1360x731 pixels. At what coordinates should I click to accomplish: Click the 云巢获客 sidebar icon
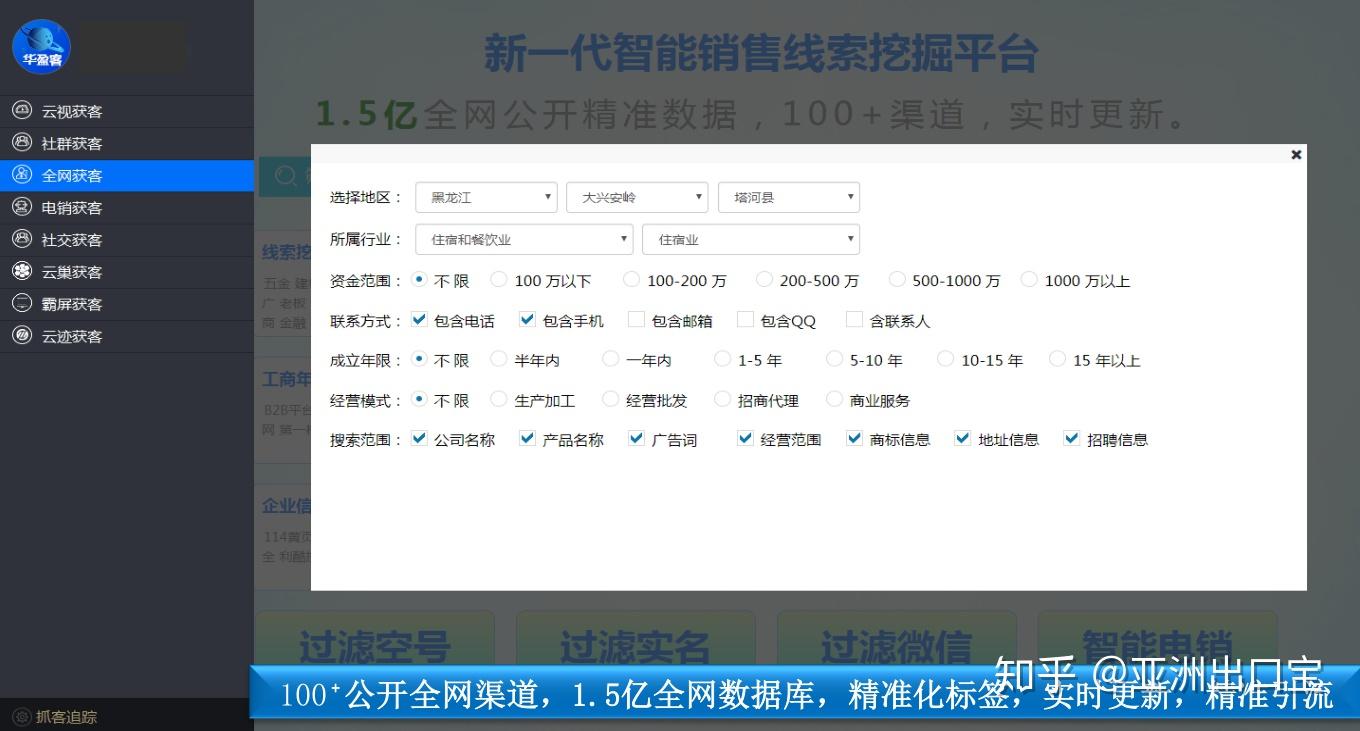[x=22, y=271]
